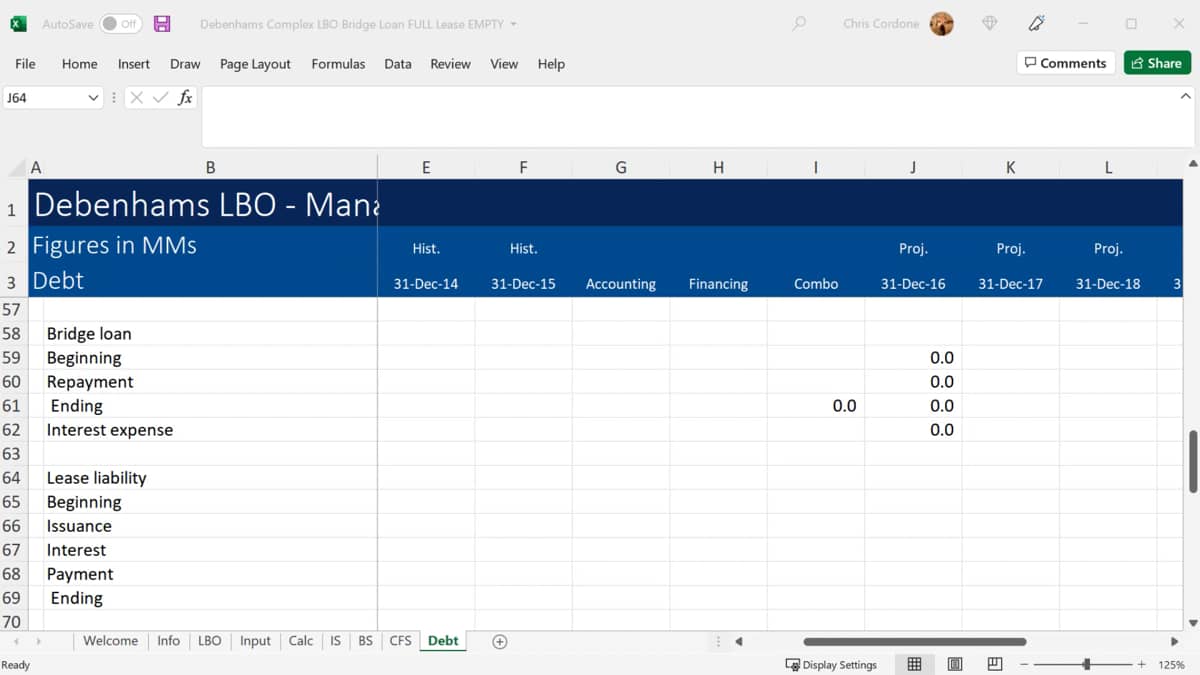Click the vertical scrollbar thumb

point(1191,462)
